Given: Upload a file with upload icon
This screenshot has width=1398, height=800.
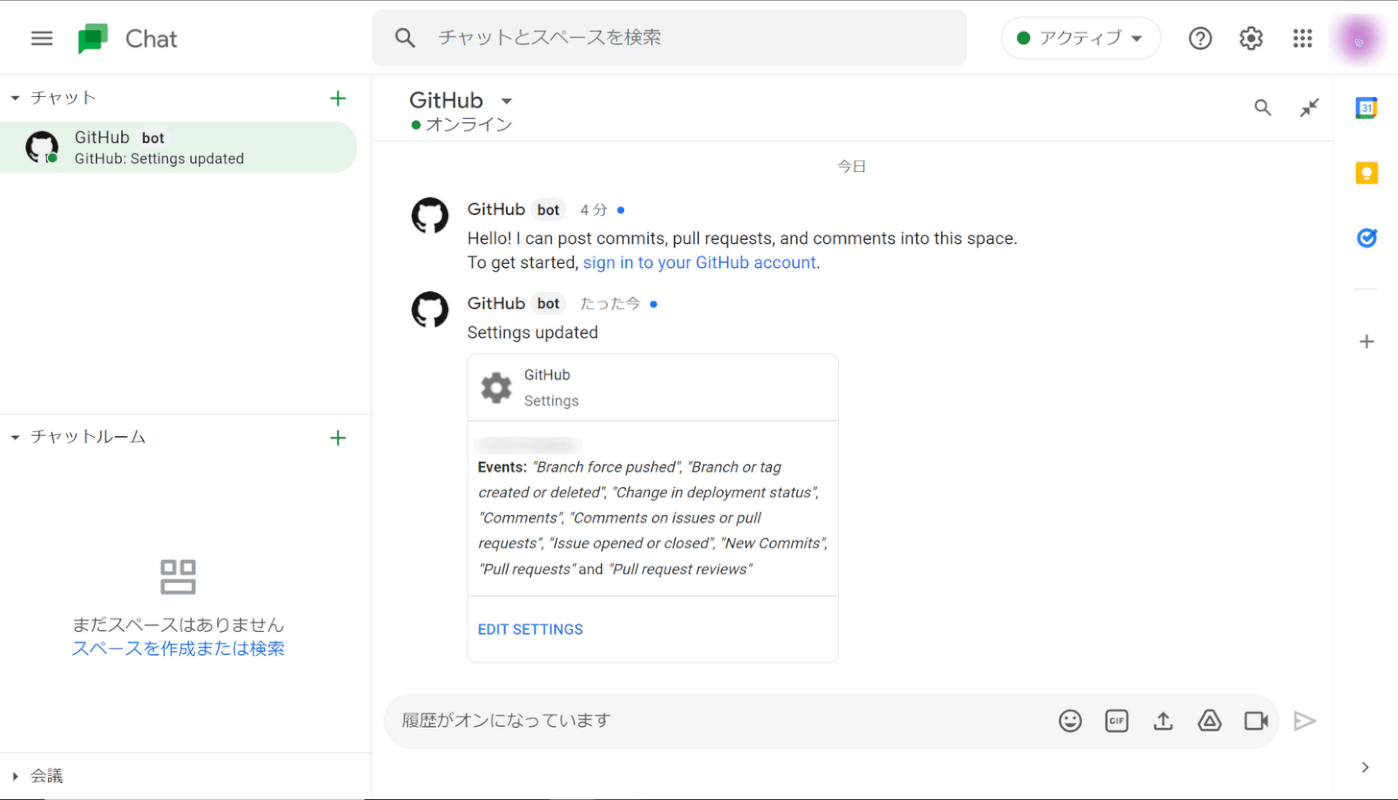Looking at the screenshot, I should coord(1163,721).
